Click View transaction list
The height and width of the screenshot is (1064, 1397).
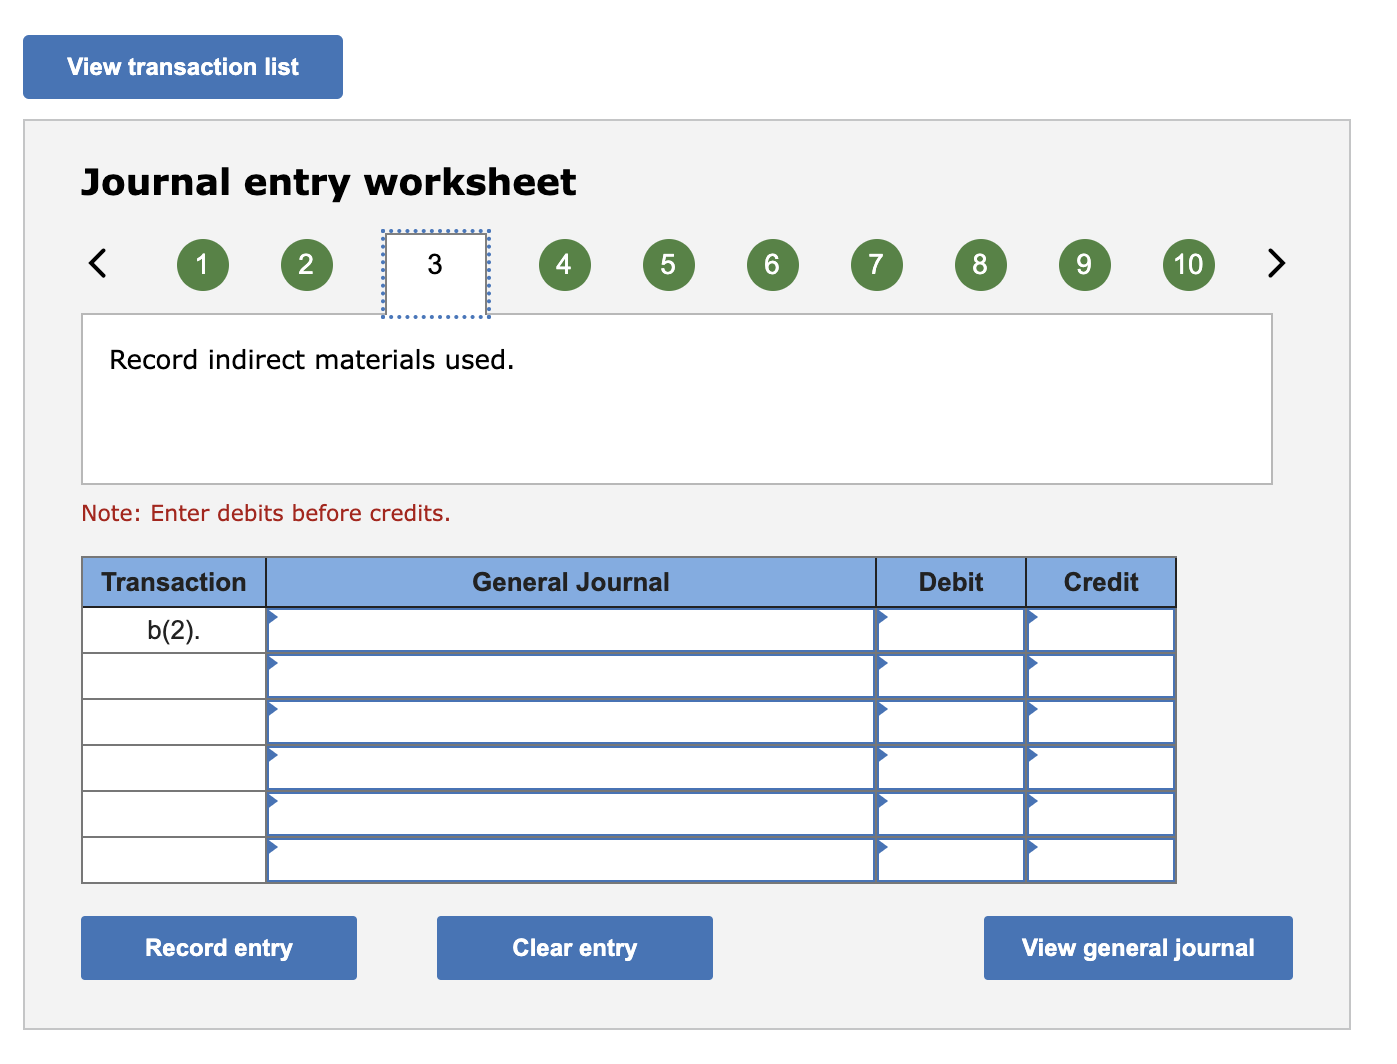click(182, 66)
